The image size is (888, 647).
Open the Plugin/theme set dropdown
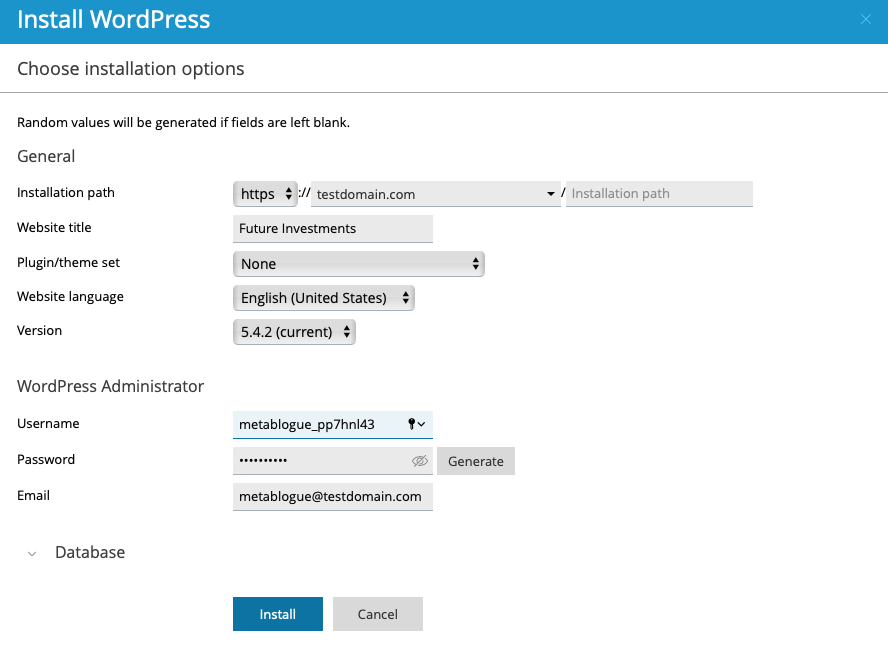(x=358, y=263)
